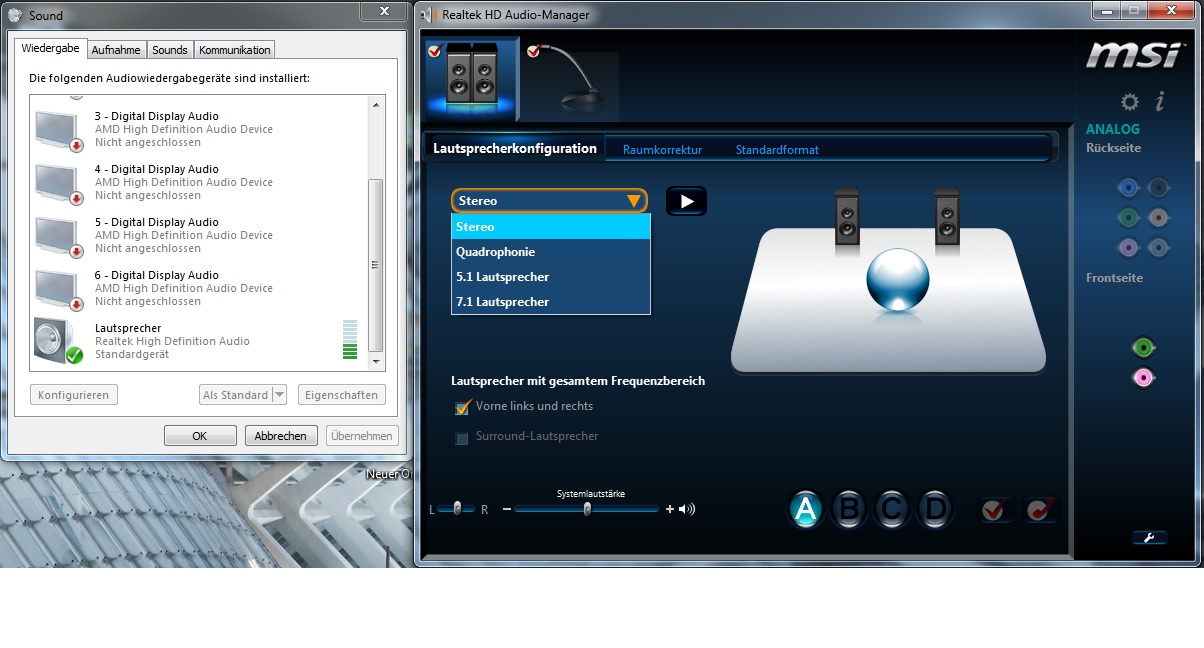Screen dimensions: 1204x648
Task: Click Abbrechen in the Sound dialog
Action: tap(281, 436)
